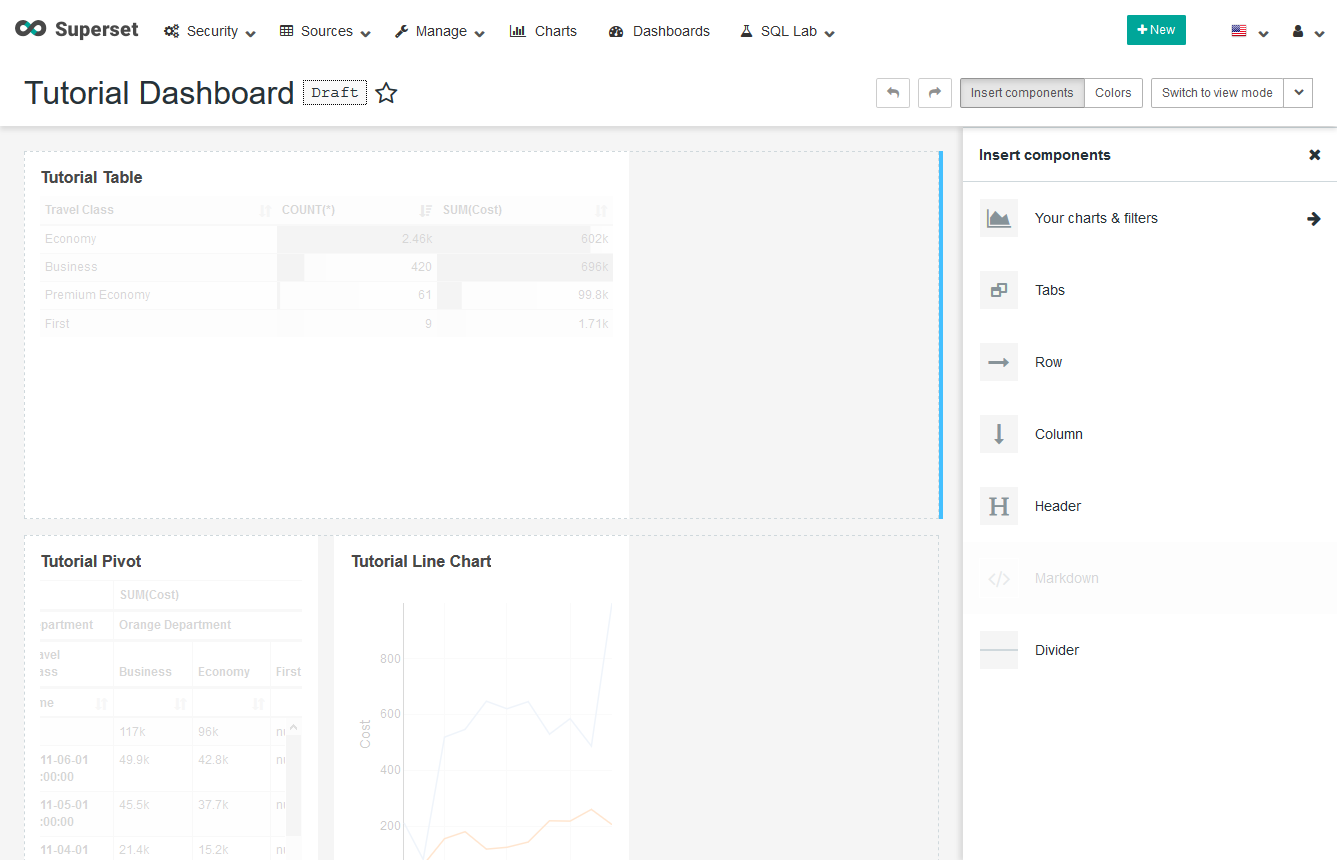1337x860 pixels.
Task: Select the Header component icon
Action: tap(998, 506)
